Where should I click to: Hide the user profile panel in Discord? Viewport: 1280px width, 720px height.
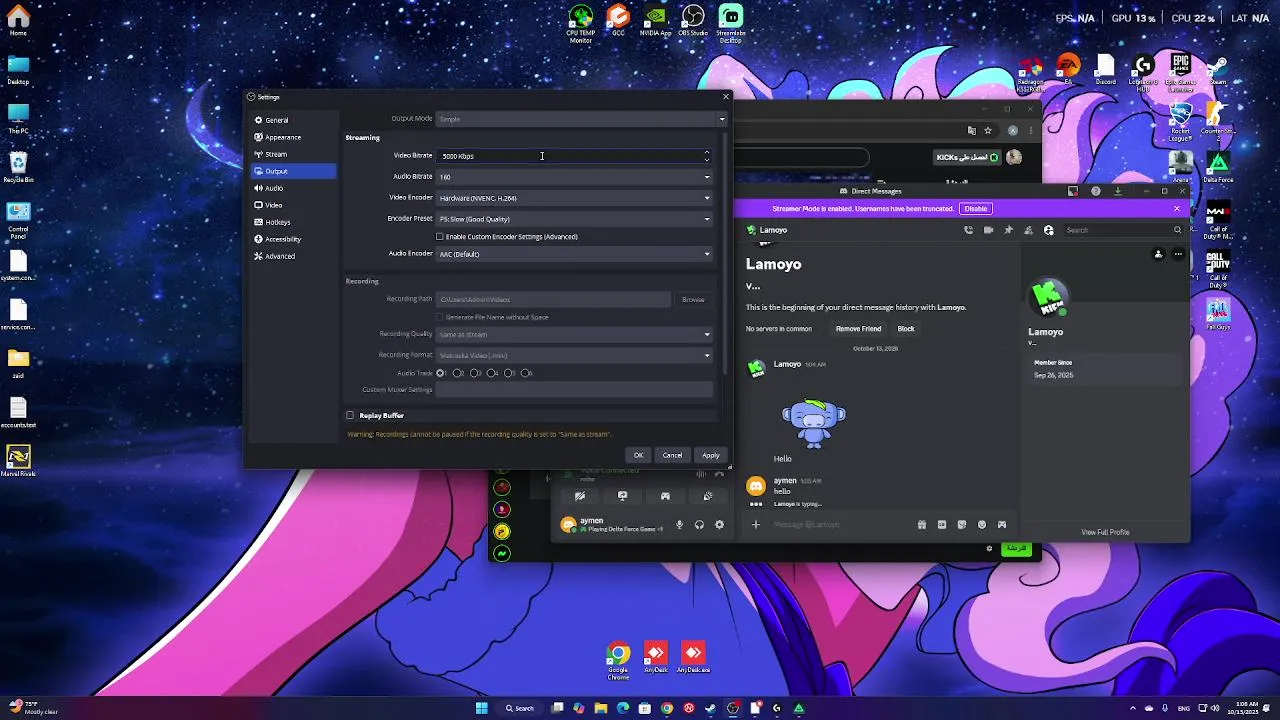click(1048, 230)
